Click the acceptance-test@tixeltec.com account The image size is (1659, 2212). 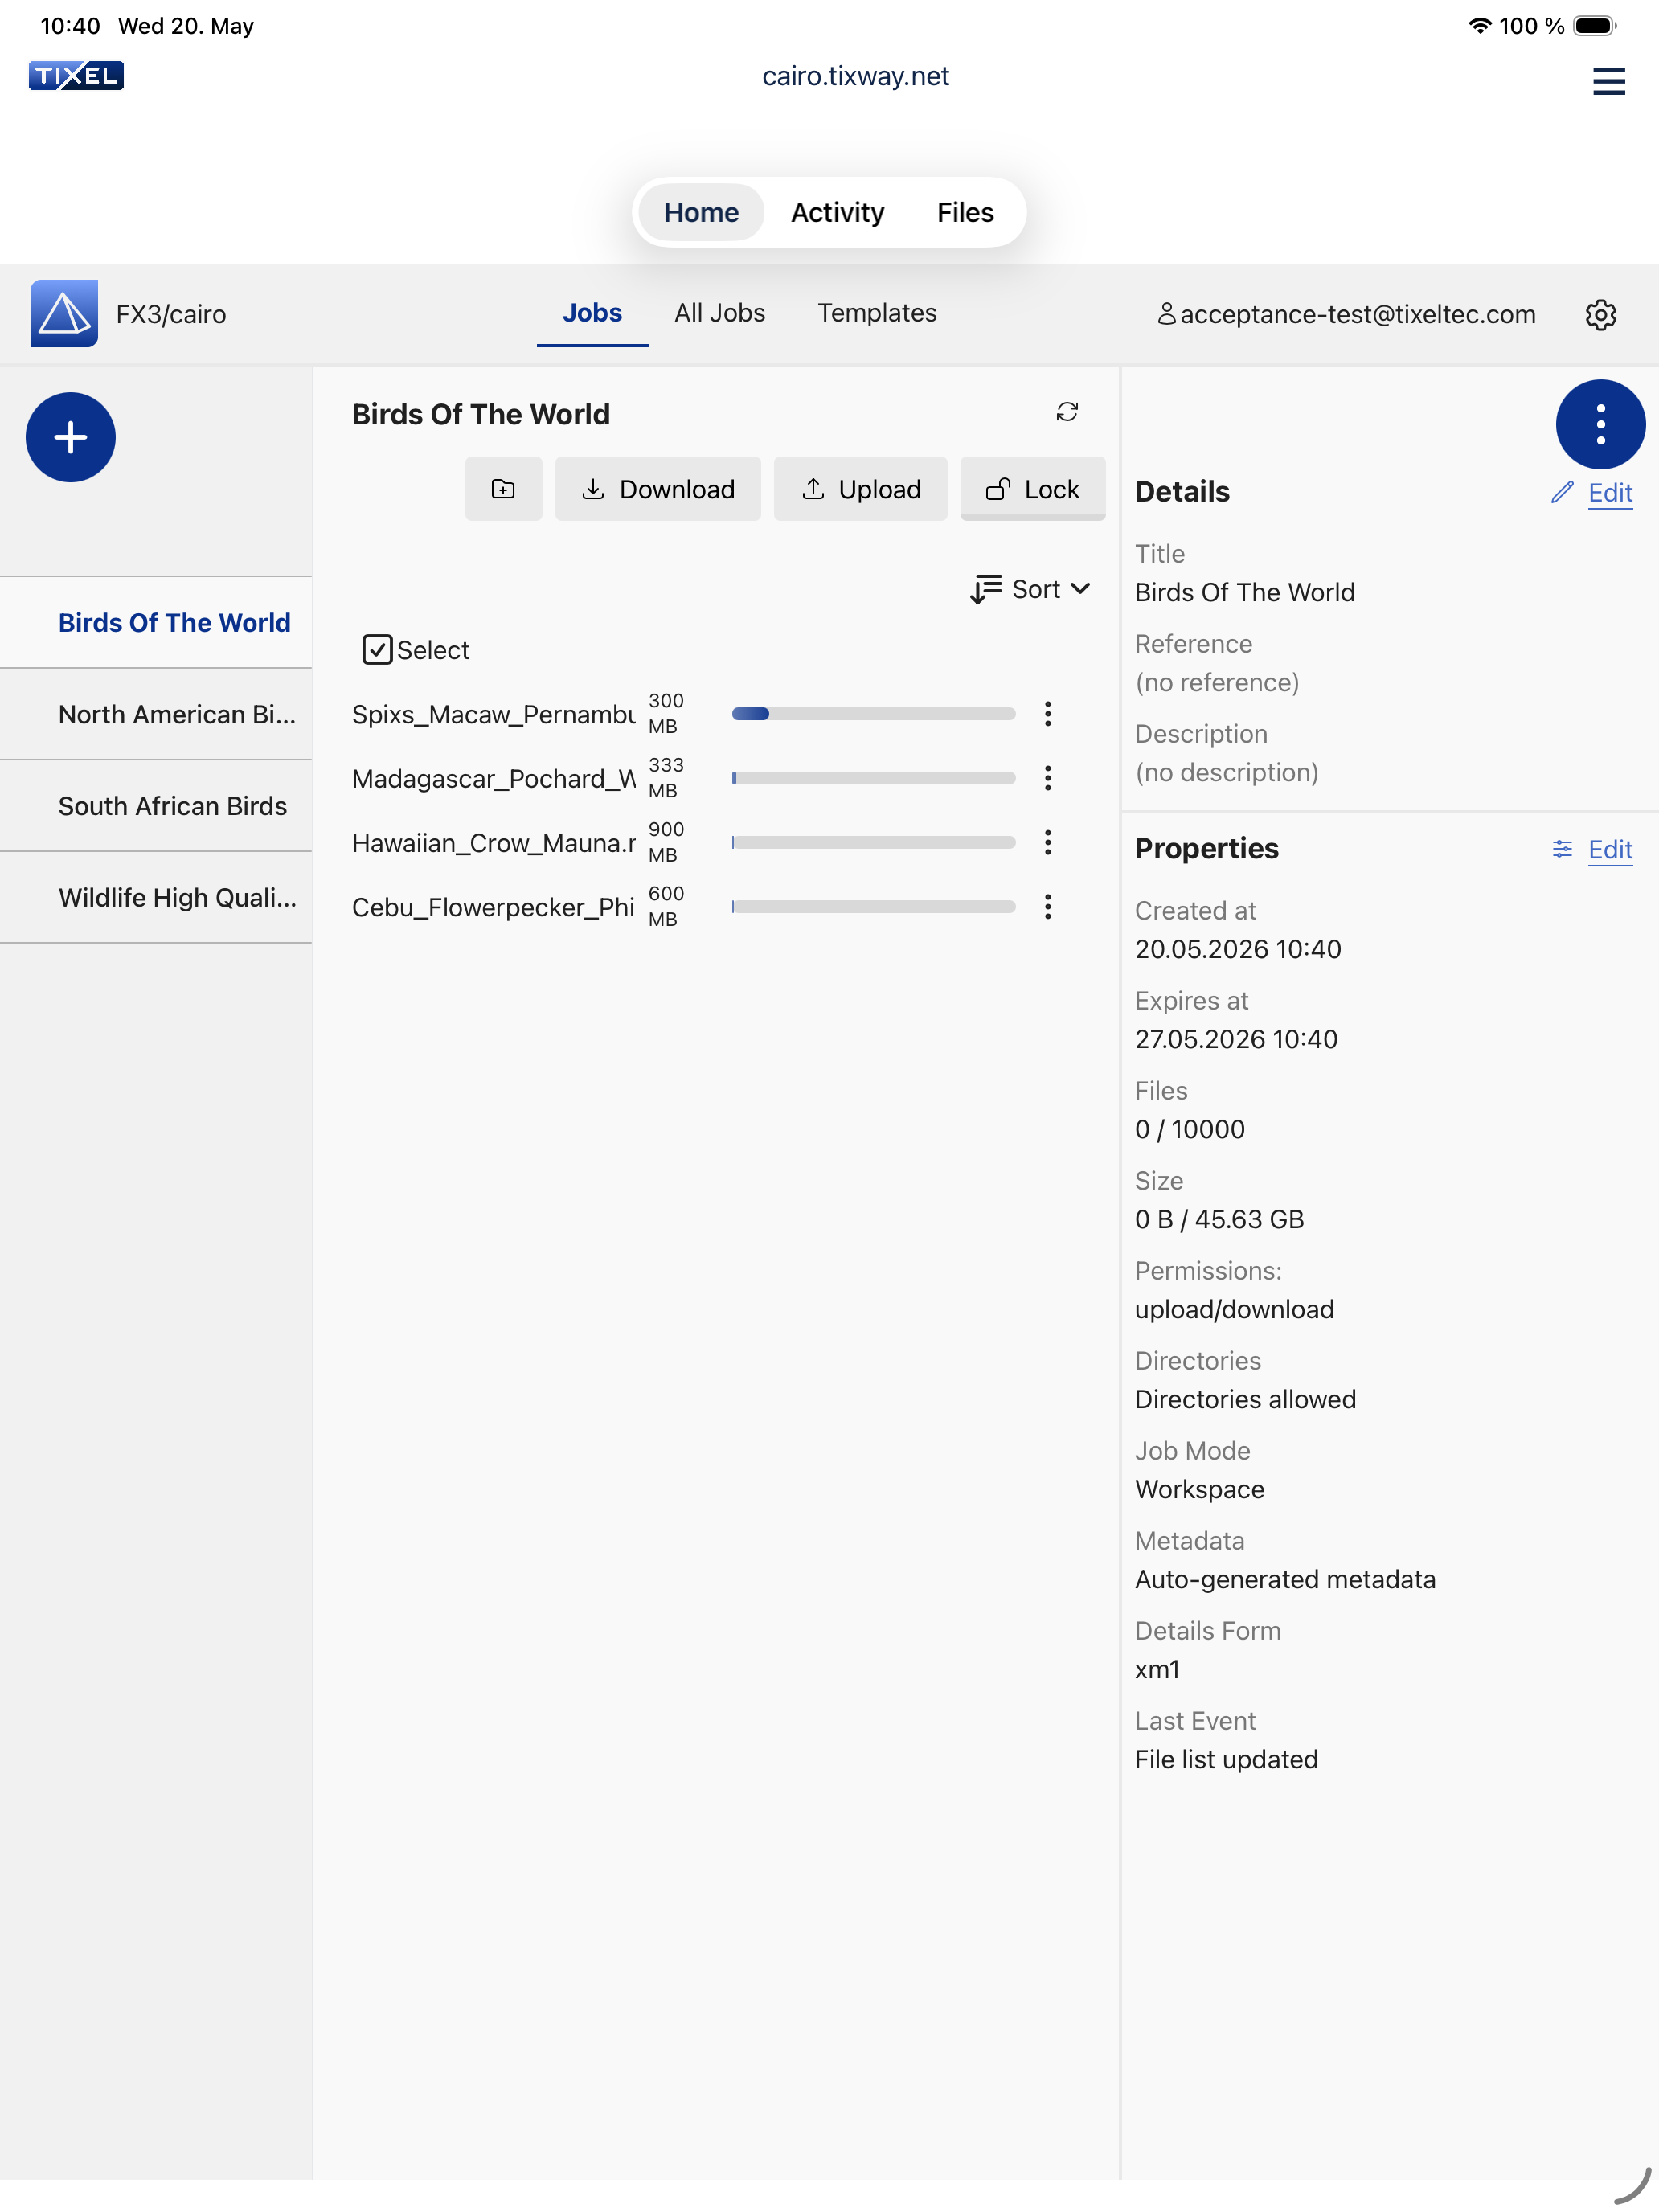click(1357, 314)
